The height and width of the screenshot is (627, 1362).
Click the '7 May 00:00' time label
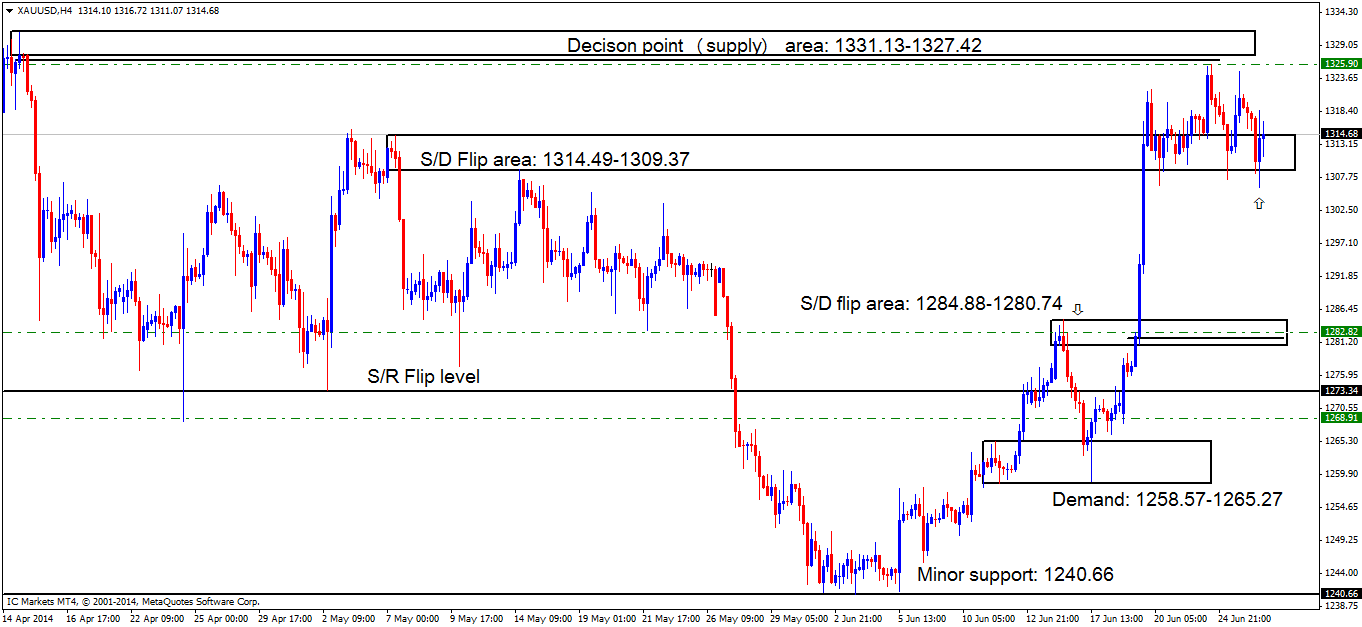tap(412, 619)
